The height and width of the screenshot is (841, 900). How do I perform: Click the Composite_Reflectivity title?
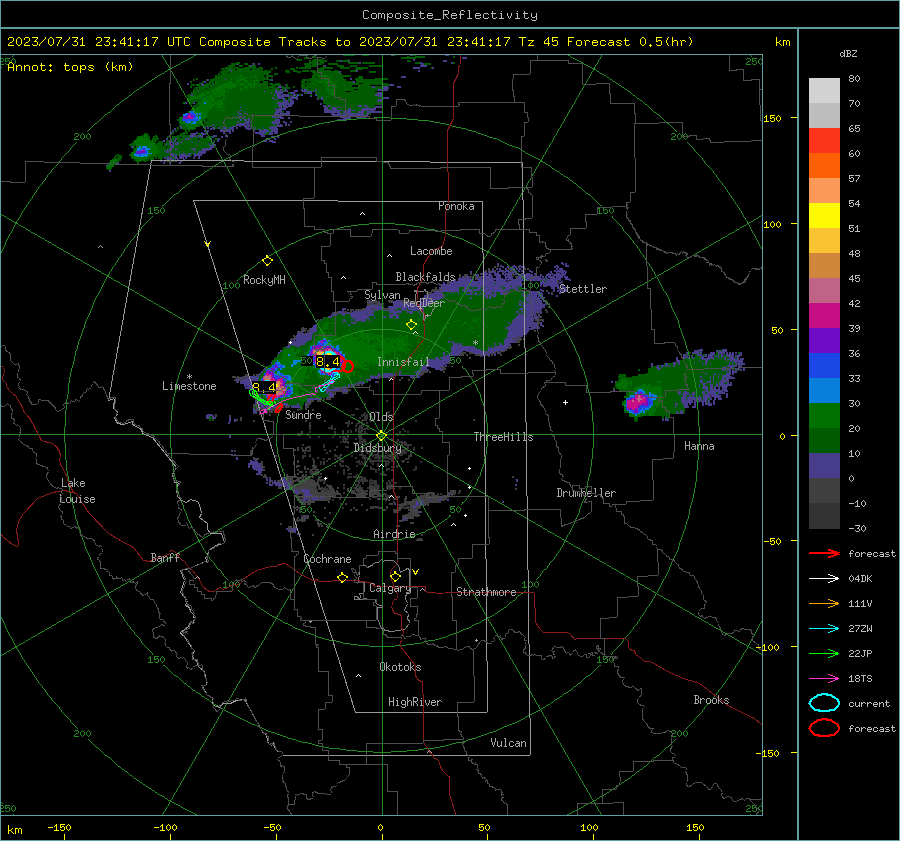click(450, 15)
